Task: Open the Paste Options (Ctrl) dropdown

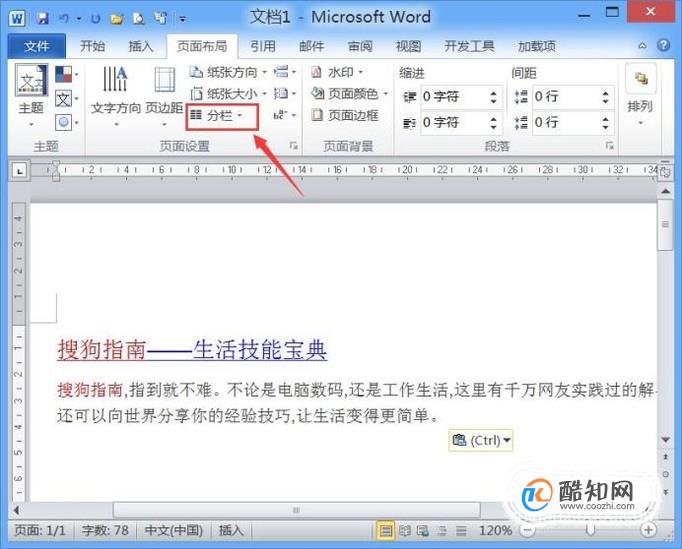Action: coord(480,440)
